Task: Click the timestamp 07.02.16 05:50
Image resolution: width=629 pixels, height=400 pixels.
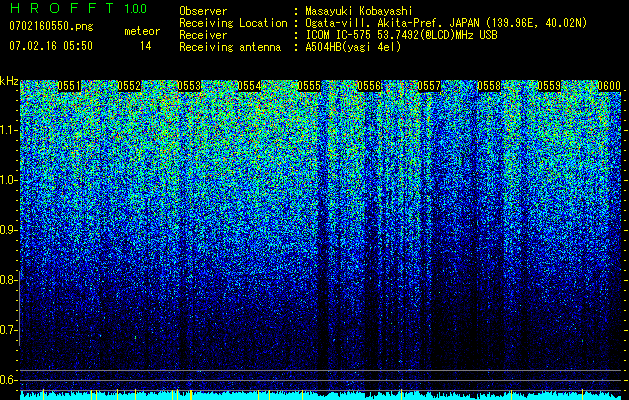Action: tap(51, 46)
